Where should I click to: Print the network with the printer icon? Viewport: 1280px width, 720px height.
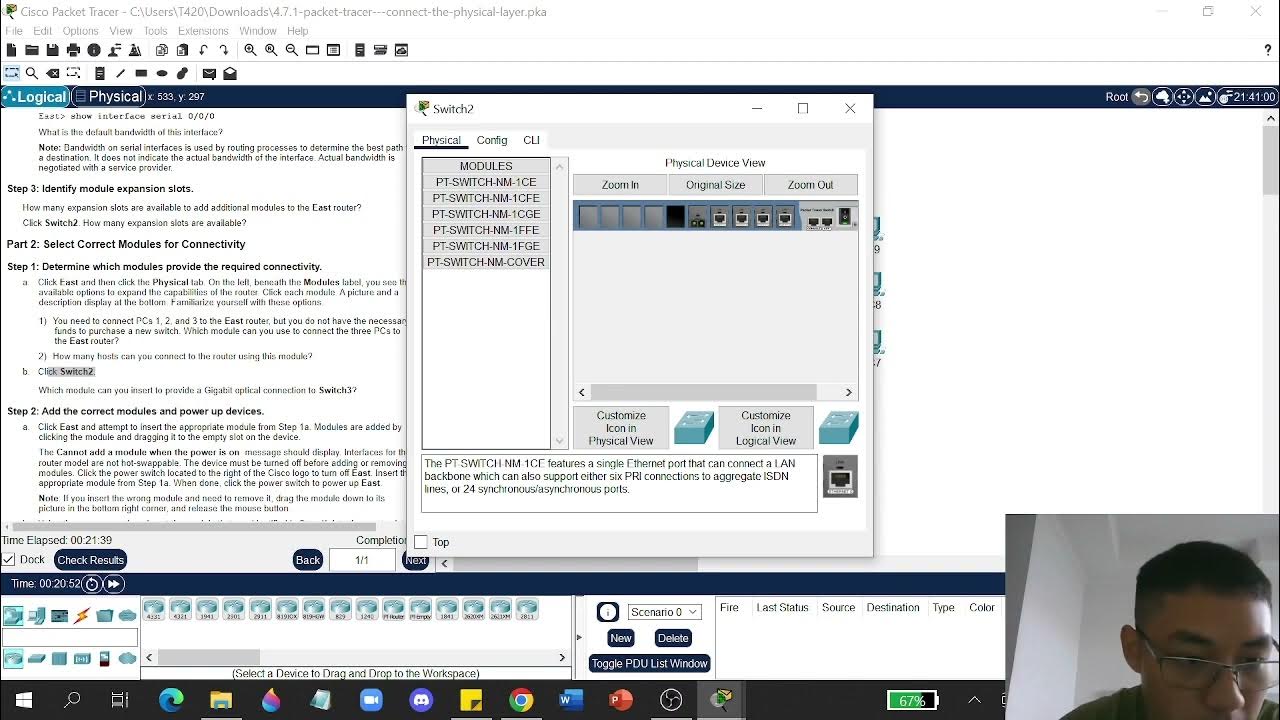click(x=73, y=50)
